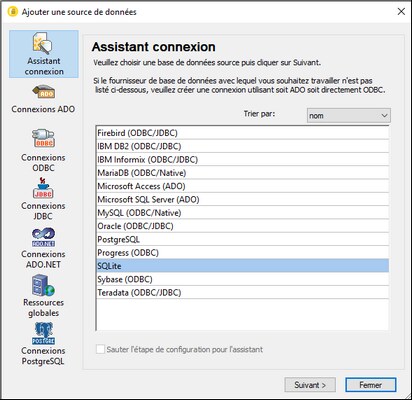Open the Connexions ADO icon
Screen dimensions: 412x400
(x=43, y=92)
